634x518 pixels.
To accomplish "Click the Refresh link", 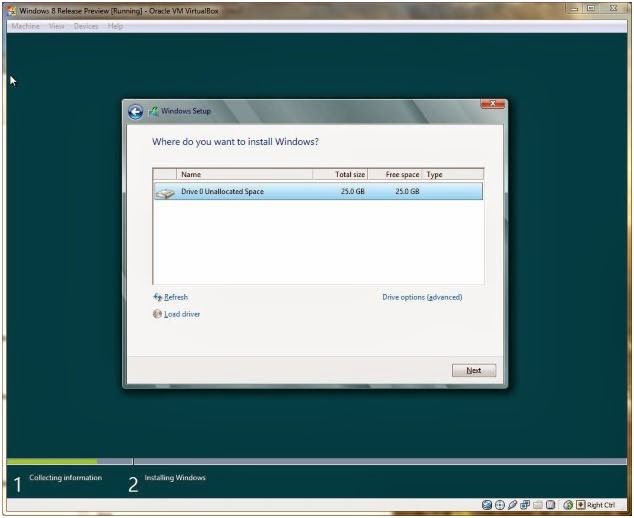I will (x=176, y=297).
